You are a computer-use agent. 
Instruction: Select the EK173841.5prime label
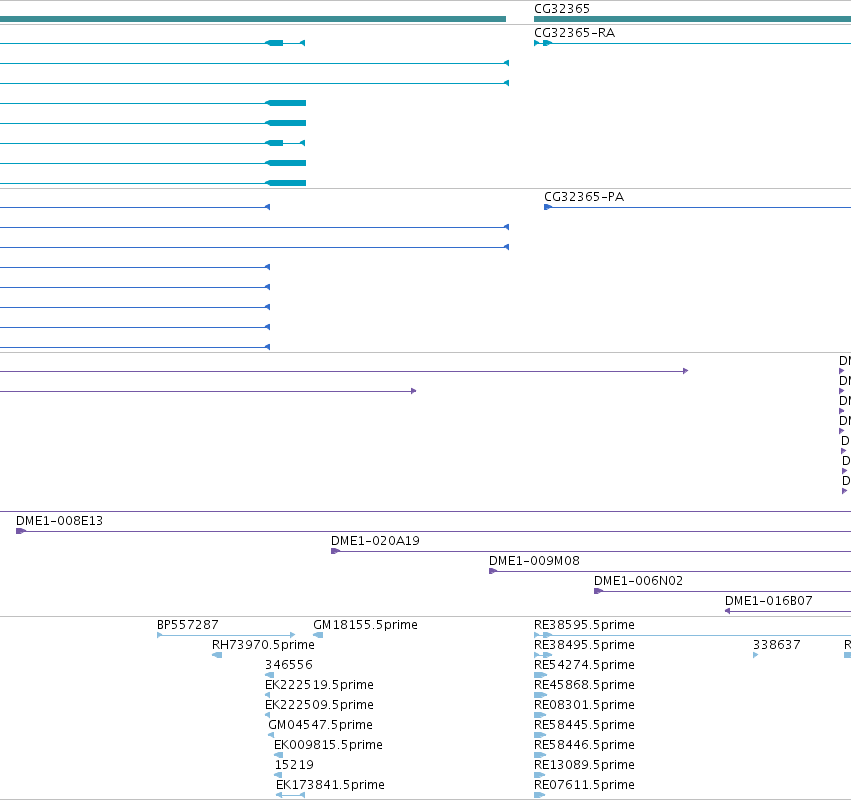tap(330, 785)
